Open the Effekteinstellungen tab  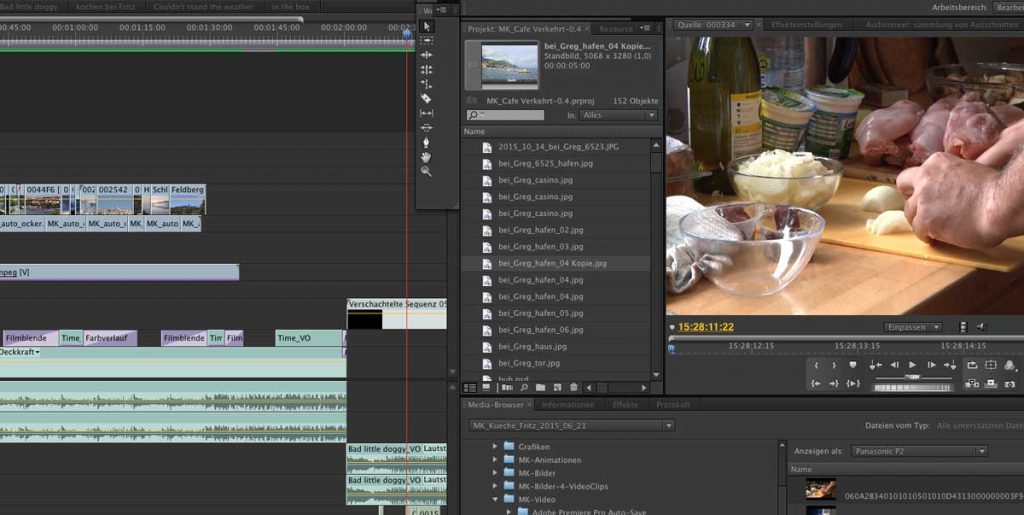point(805,25)
